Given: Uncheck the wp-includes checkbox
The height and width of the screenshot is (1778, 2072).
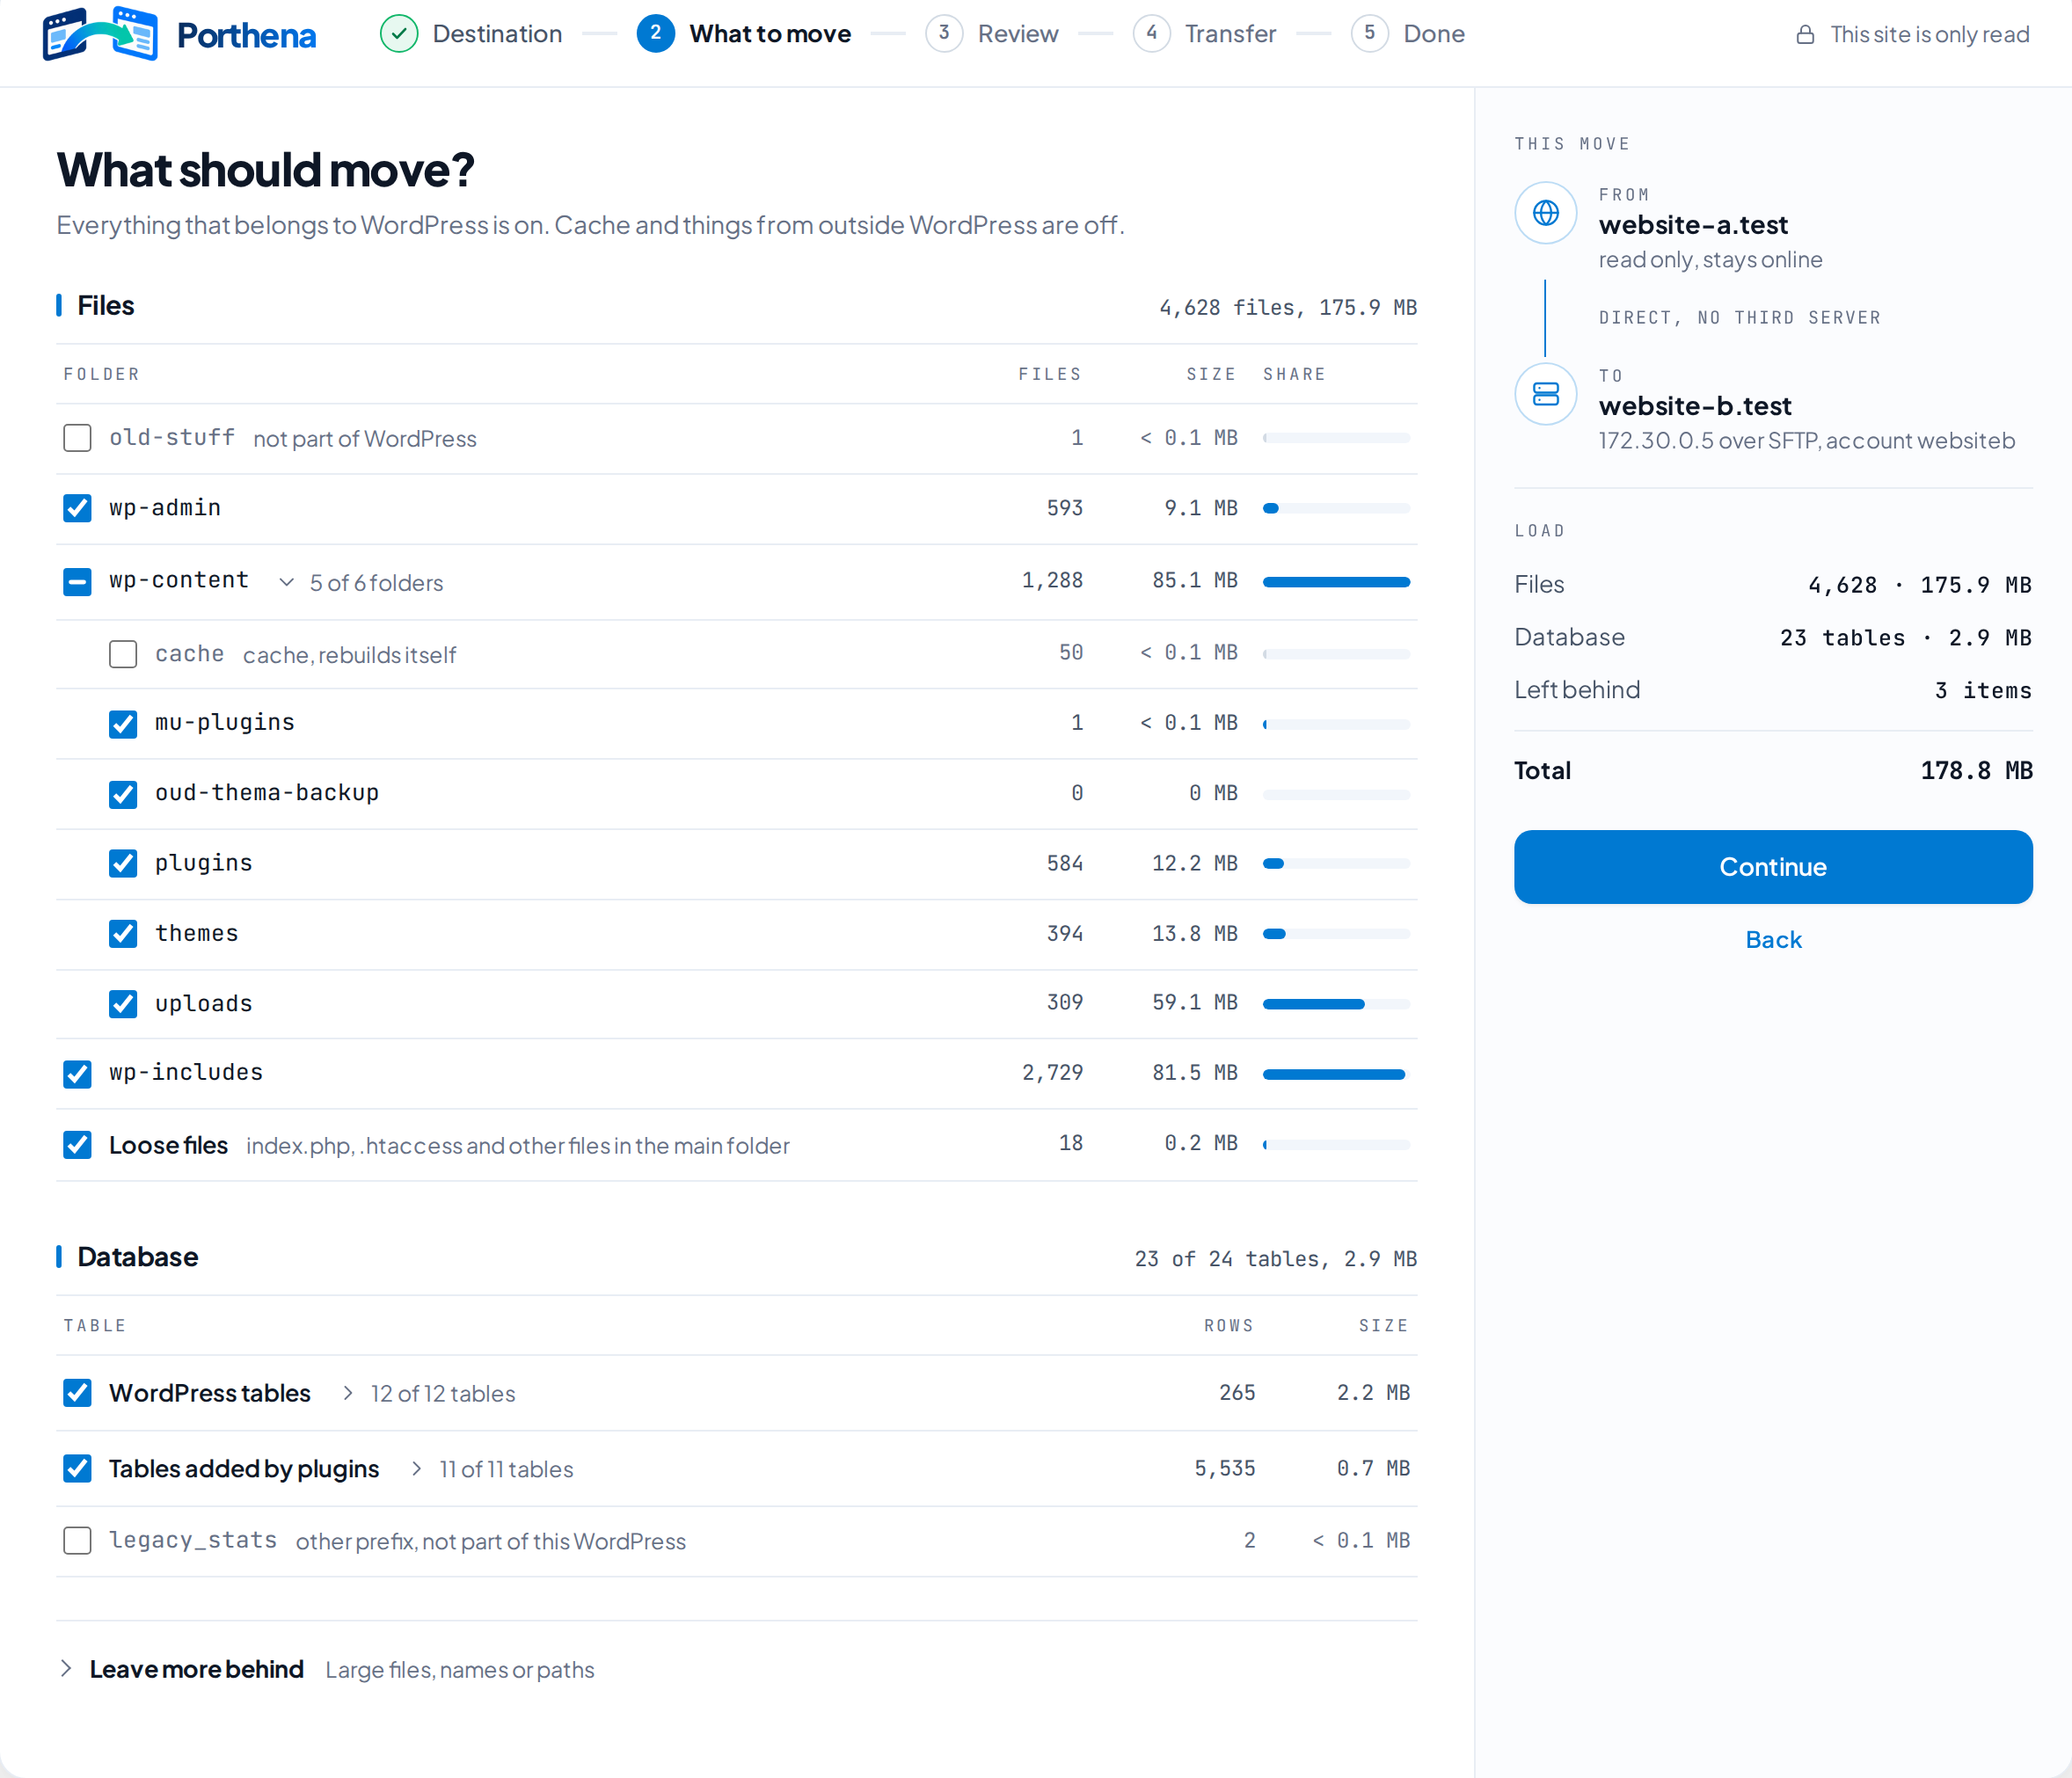Looking at the screenshot, I should pos(77,1074).
